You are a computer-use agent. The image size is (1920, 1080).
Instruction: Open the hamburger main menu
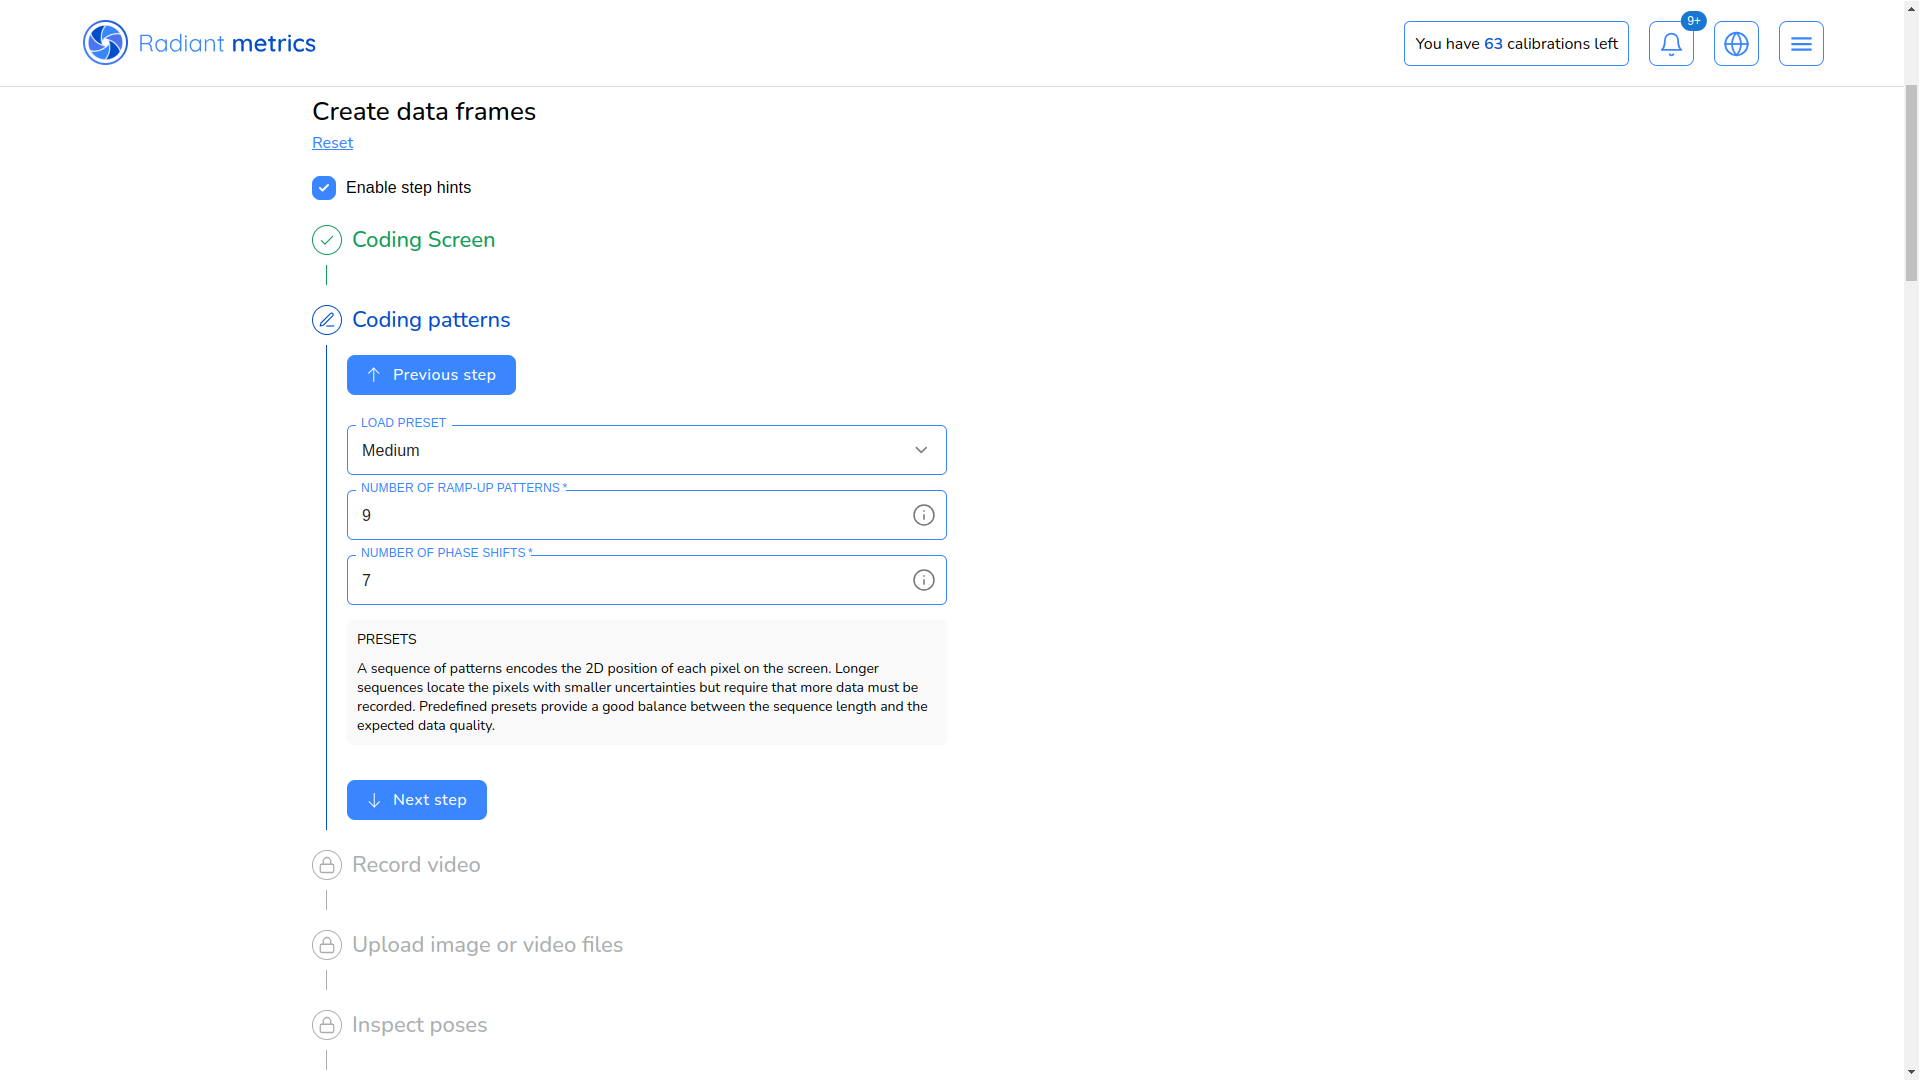point(1801,44)
